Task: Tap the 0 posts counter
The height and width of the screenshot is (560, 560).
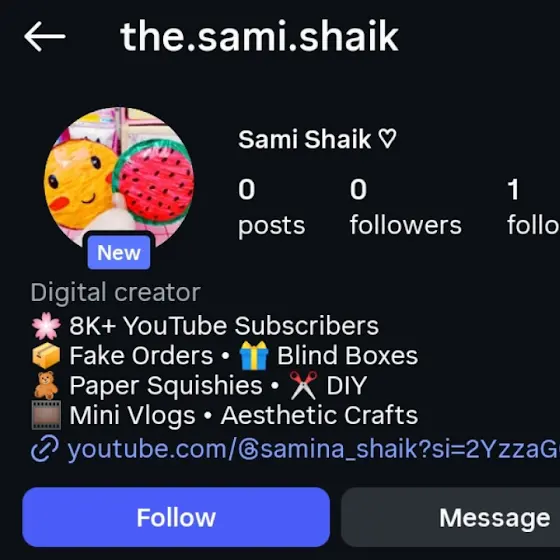Action: [271, 207]
